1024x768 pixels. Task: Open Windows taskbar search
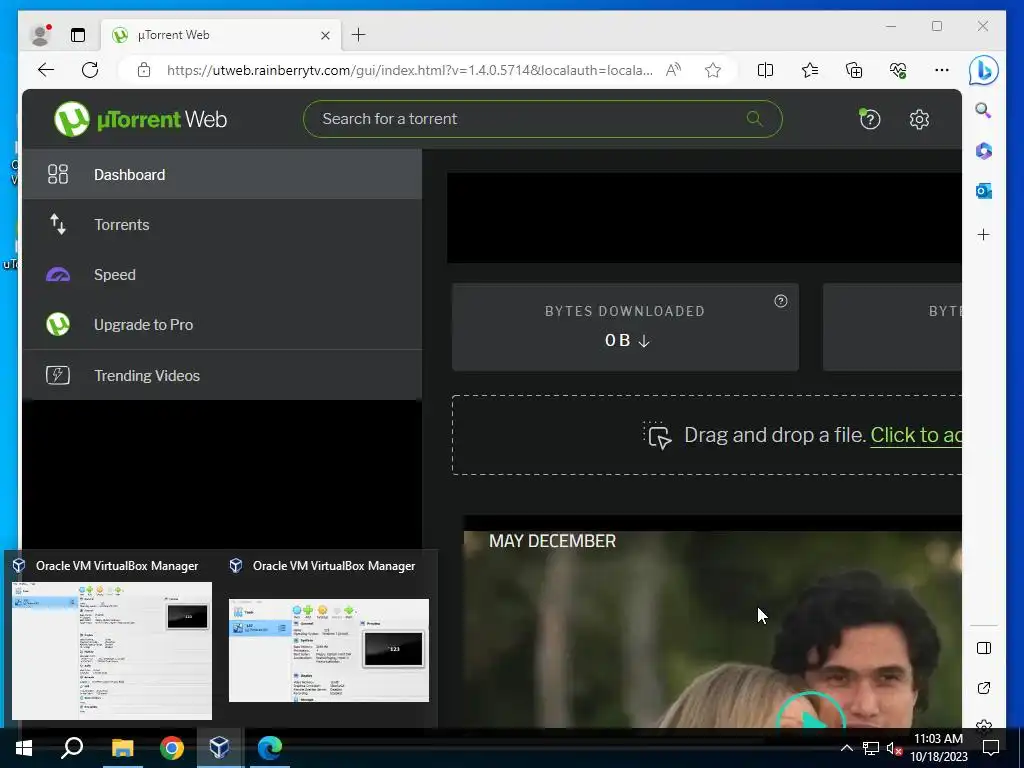(x=72, y=748)
